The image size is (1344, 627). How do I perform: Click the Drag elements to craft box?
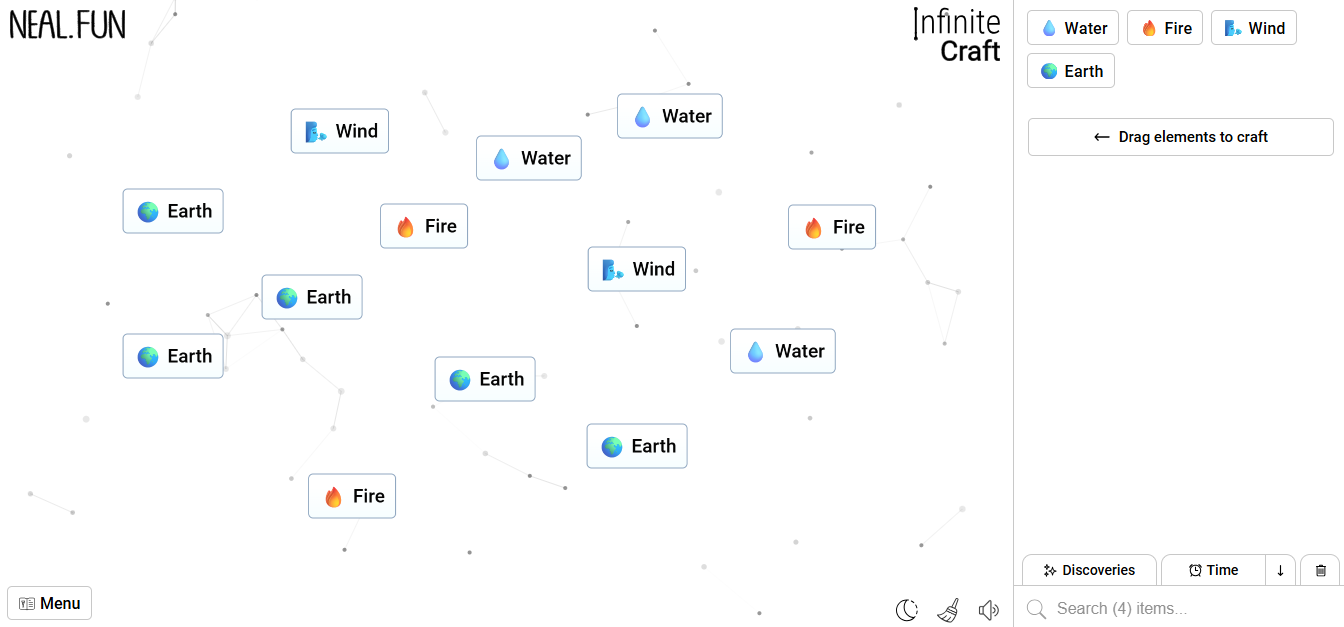[1181, 137]
